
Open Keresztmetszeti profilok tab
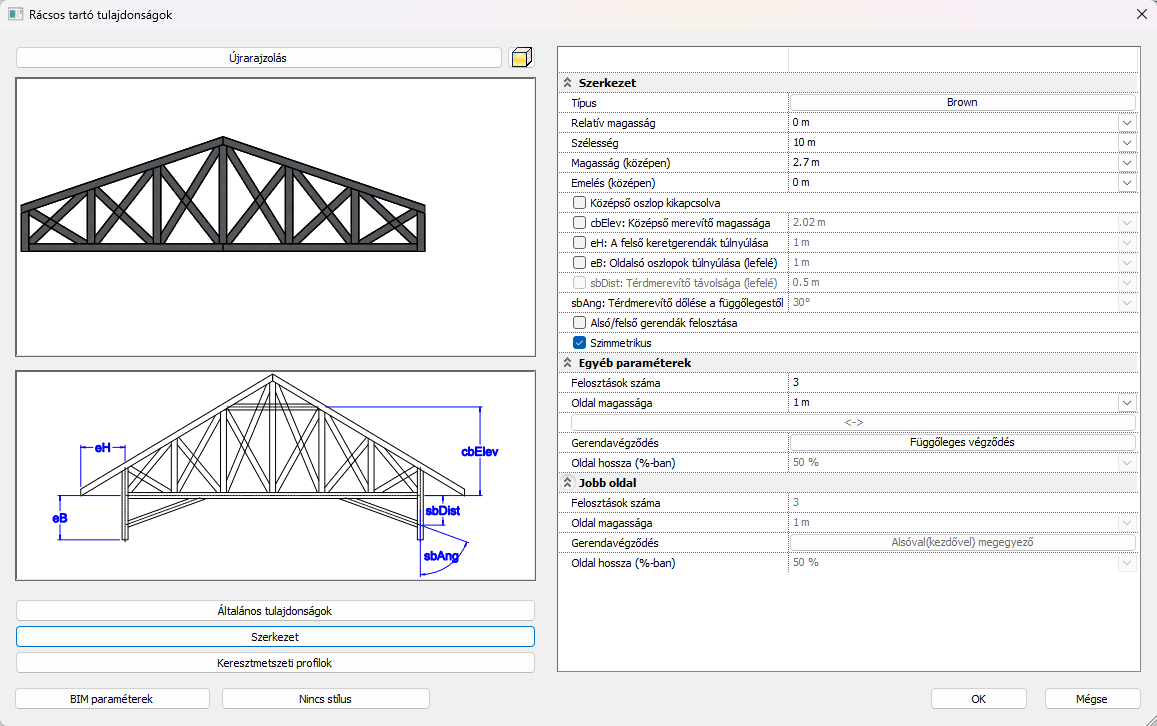[x=275, y=662]
